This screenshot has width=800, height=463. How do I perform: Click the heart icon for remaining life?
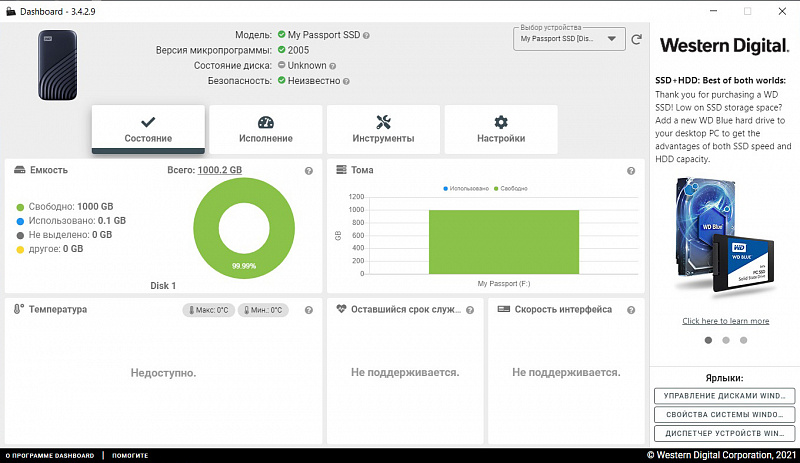341,309
